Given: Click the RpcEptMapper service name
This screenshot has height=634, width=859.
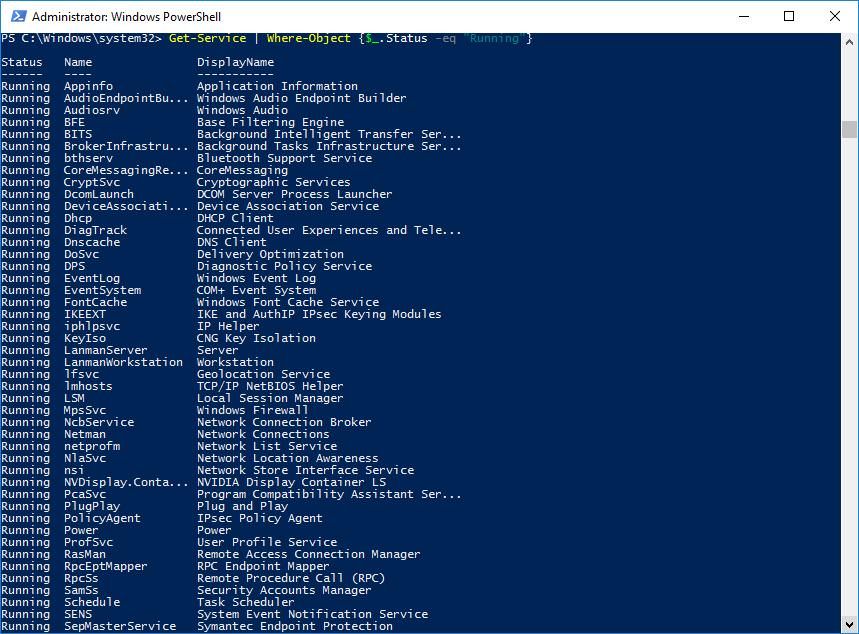Looking at the screenshot, I should pyautogui.click(x=105, y=566).
